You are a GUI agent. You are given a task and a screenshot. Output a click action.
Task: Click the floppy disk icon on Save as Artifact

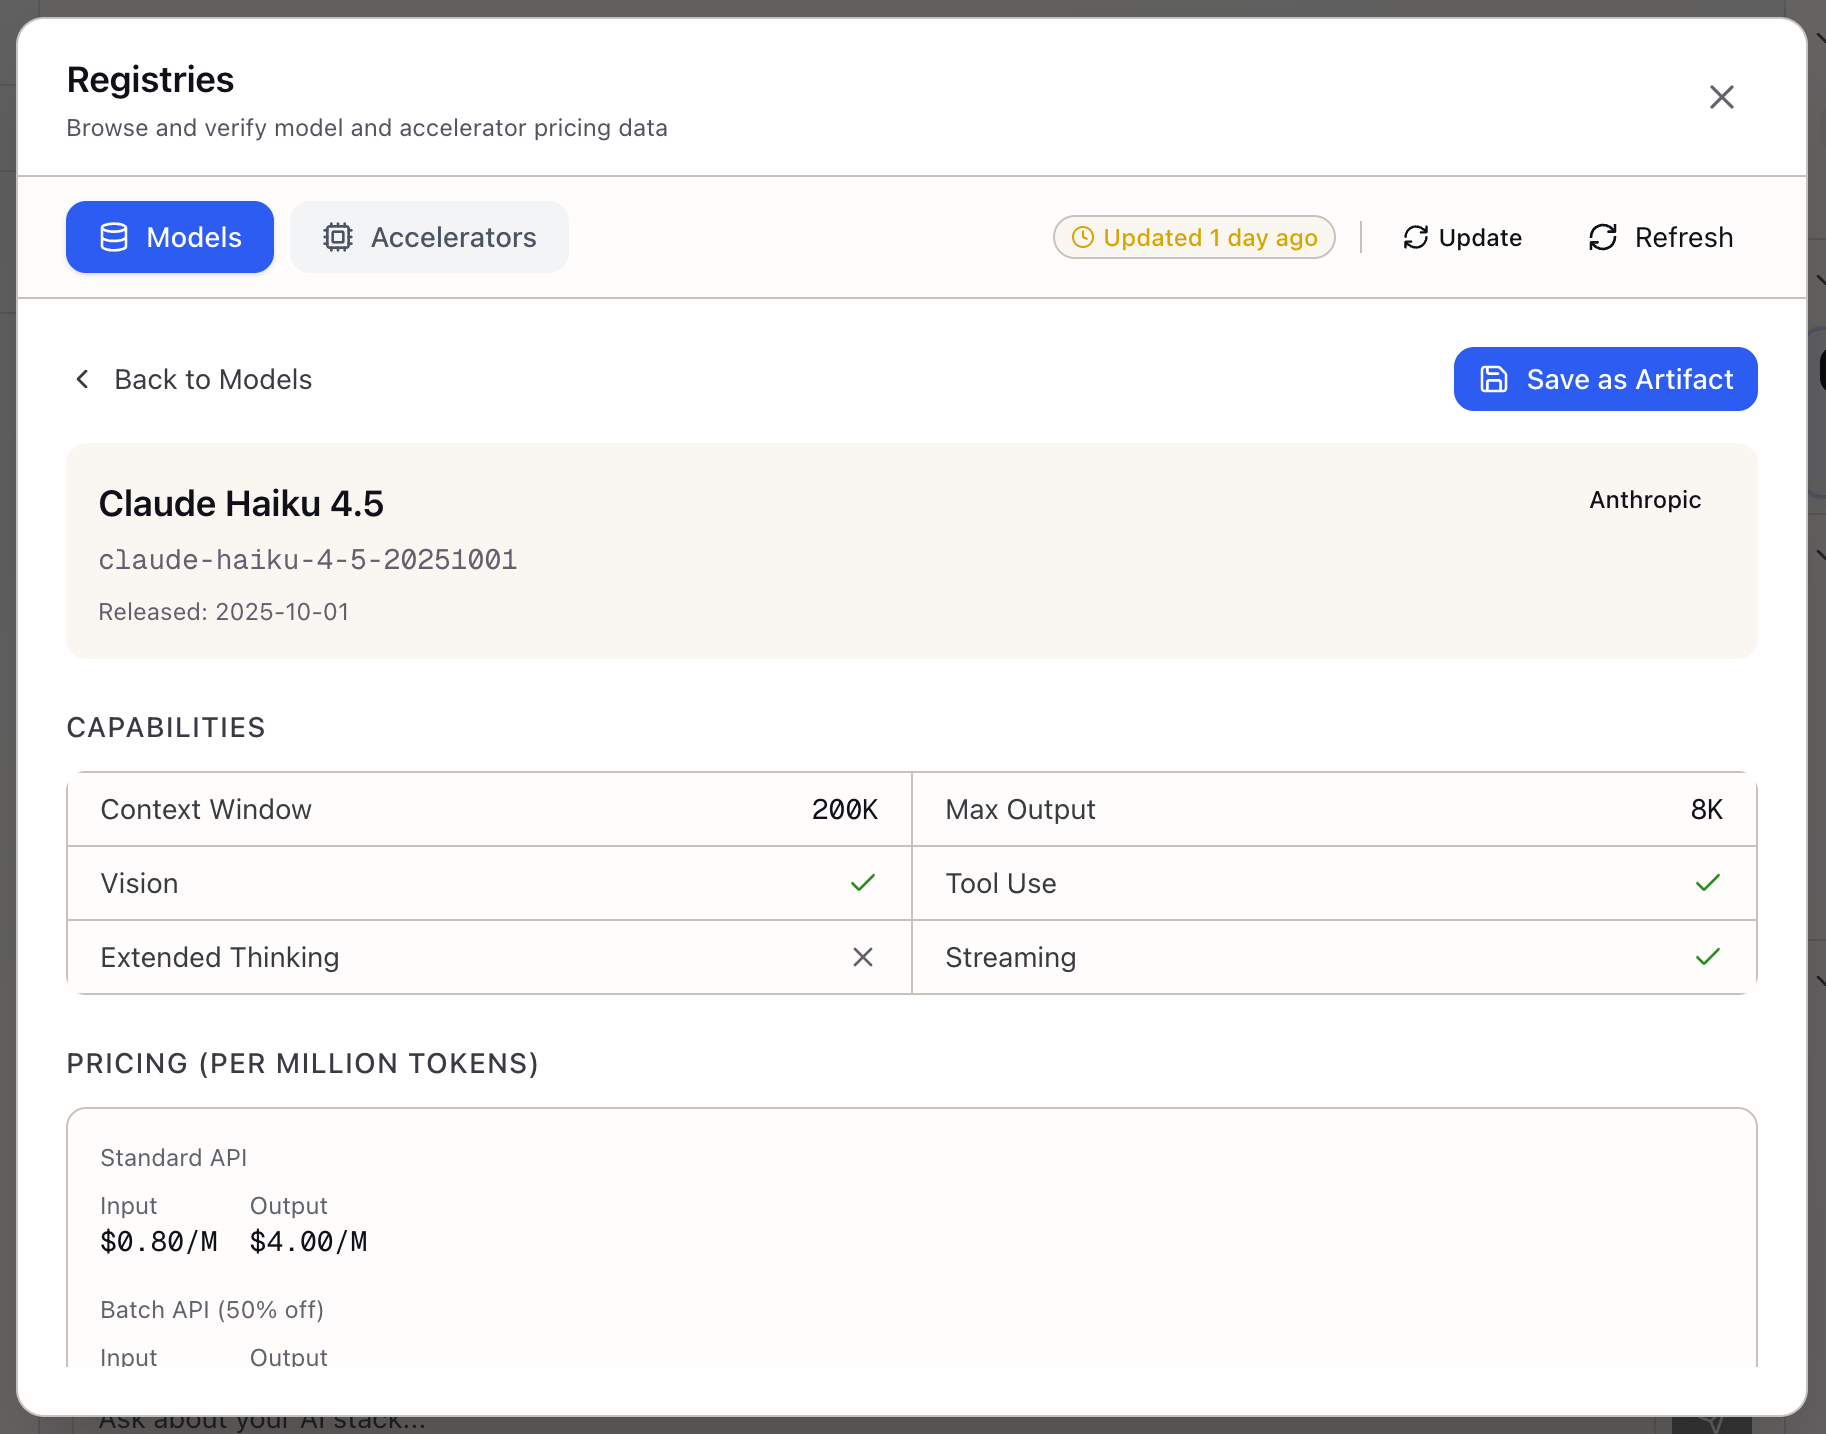tap(1492, 379)
